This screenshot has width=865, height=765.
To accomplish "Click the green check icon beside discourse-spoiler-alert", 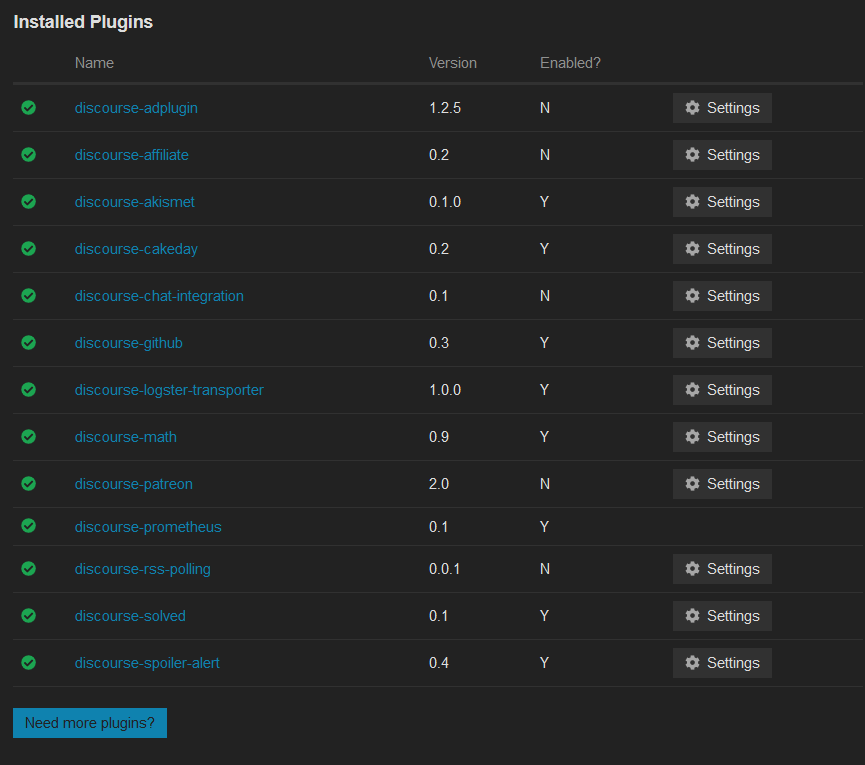I will click(x=29, y=662).
